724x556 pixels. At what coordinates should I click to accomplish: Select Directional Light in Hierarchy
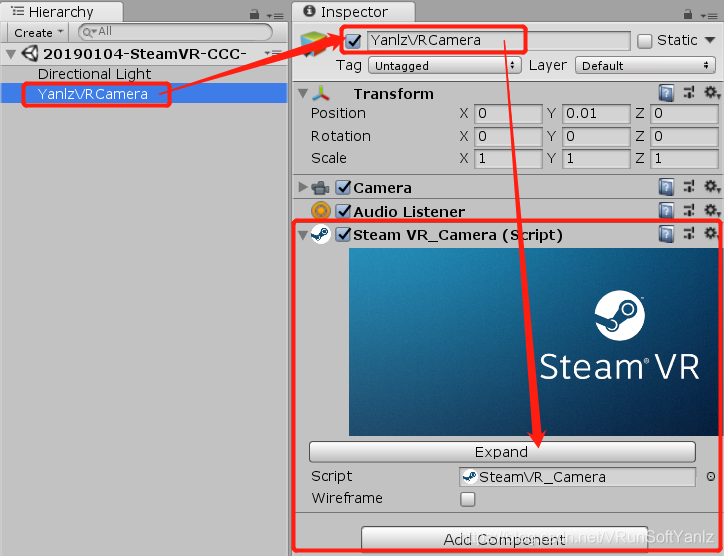coord(94,74)
